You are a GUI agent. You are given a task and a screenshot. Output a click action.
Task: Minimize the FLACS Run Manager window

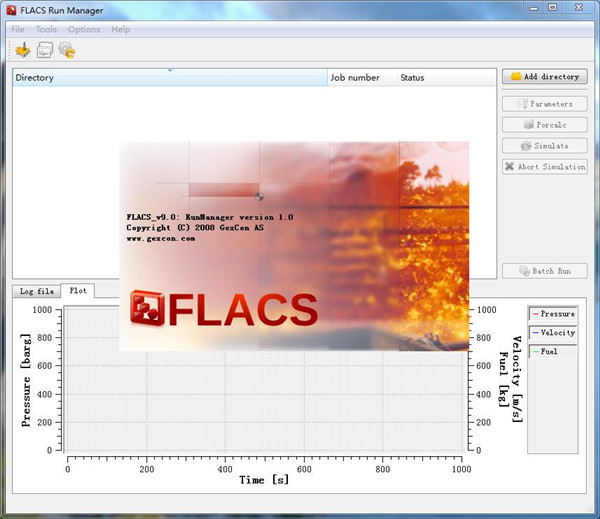click(x=534, y=7)
